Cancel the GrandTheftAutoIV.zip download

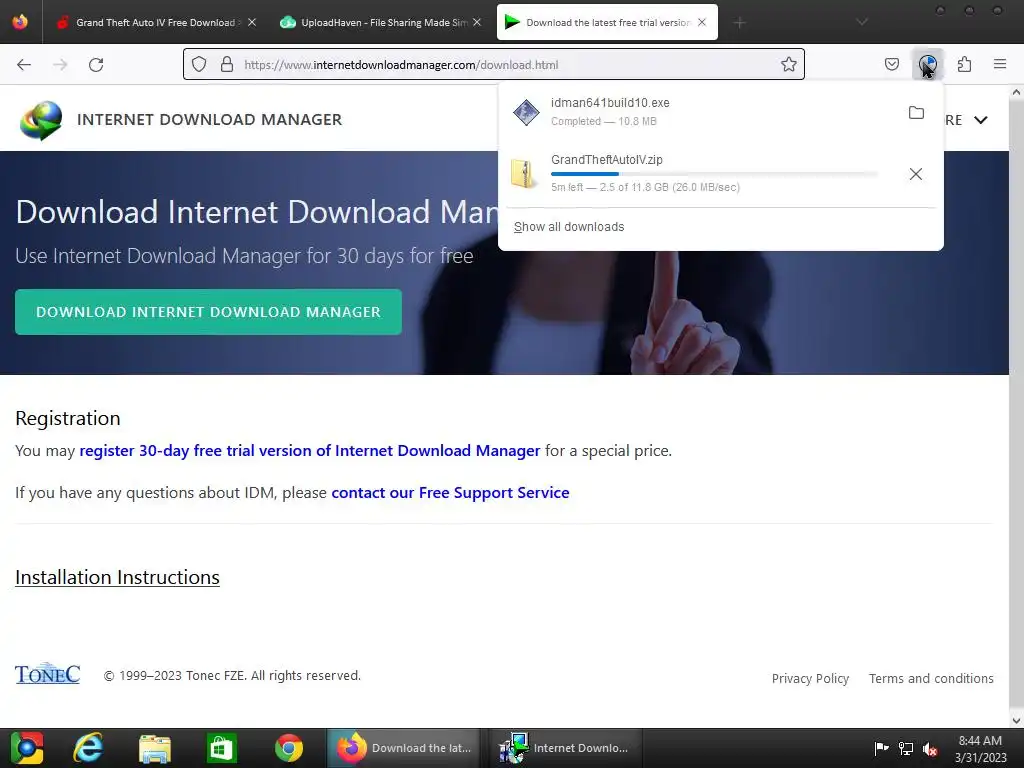tap(916, 174)
